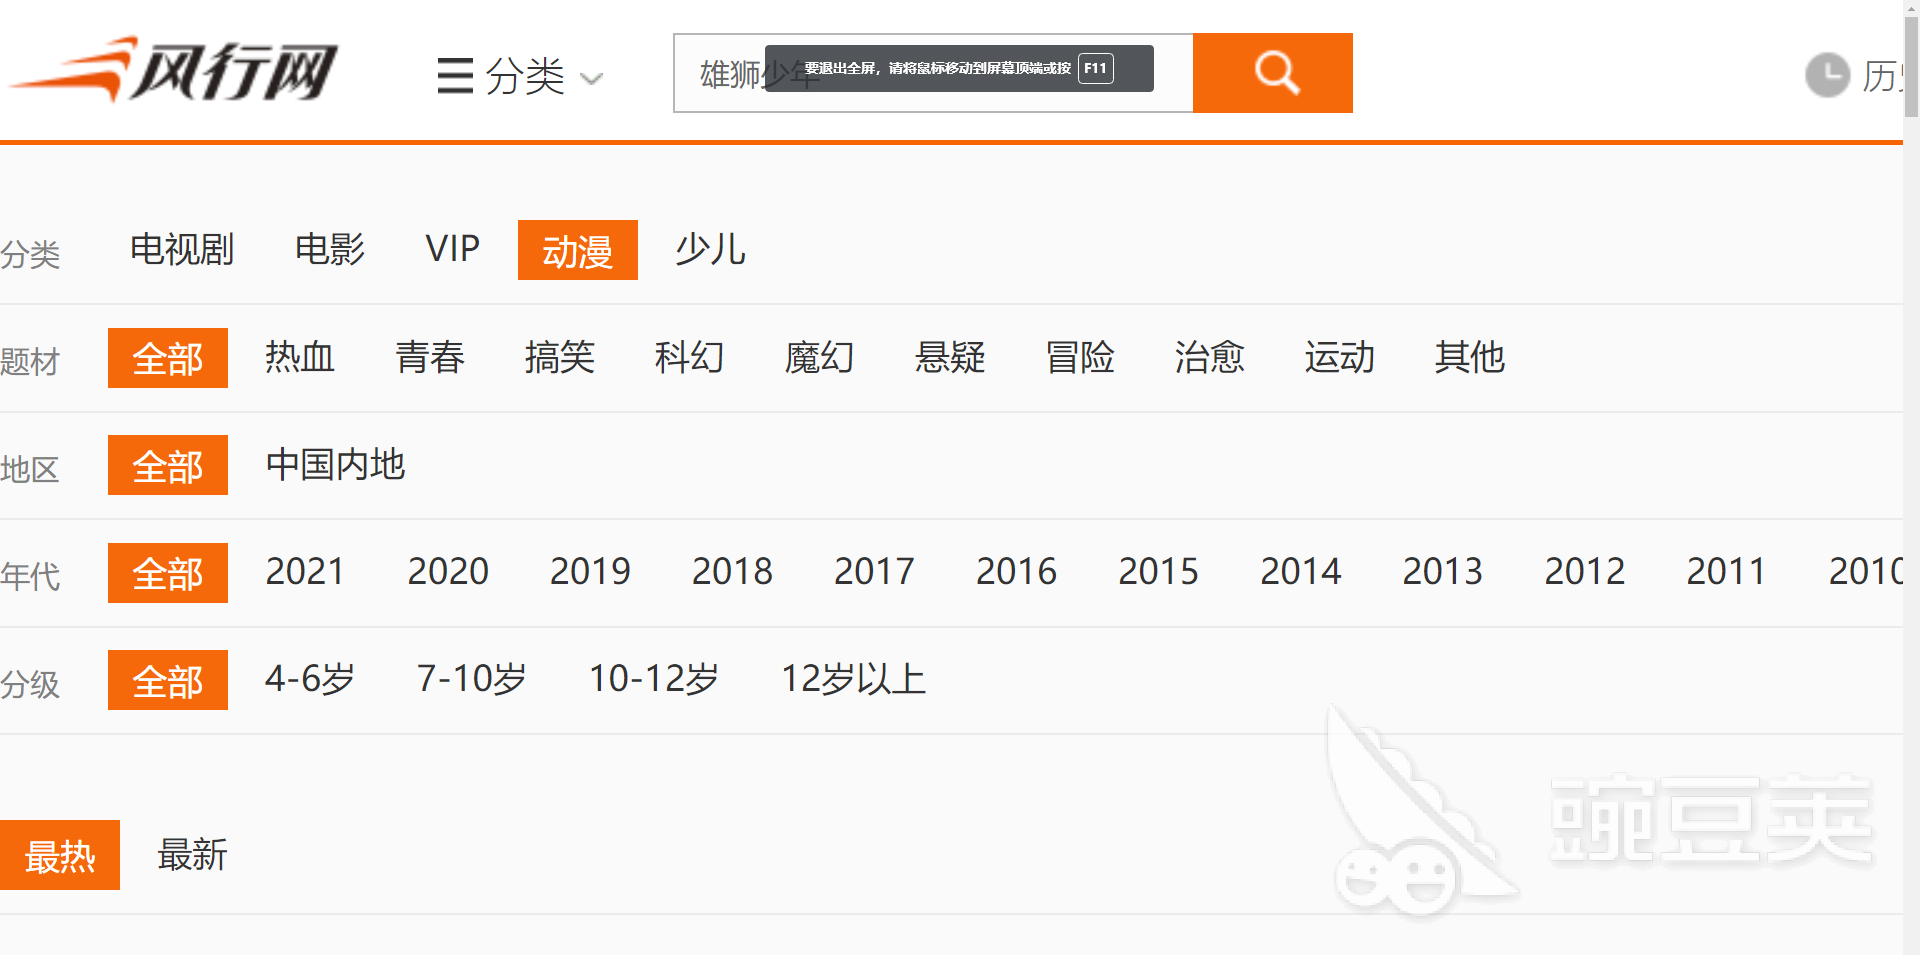Click the 风行网 logo

175,70
